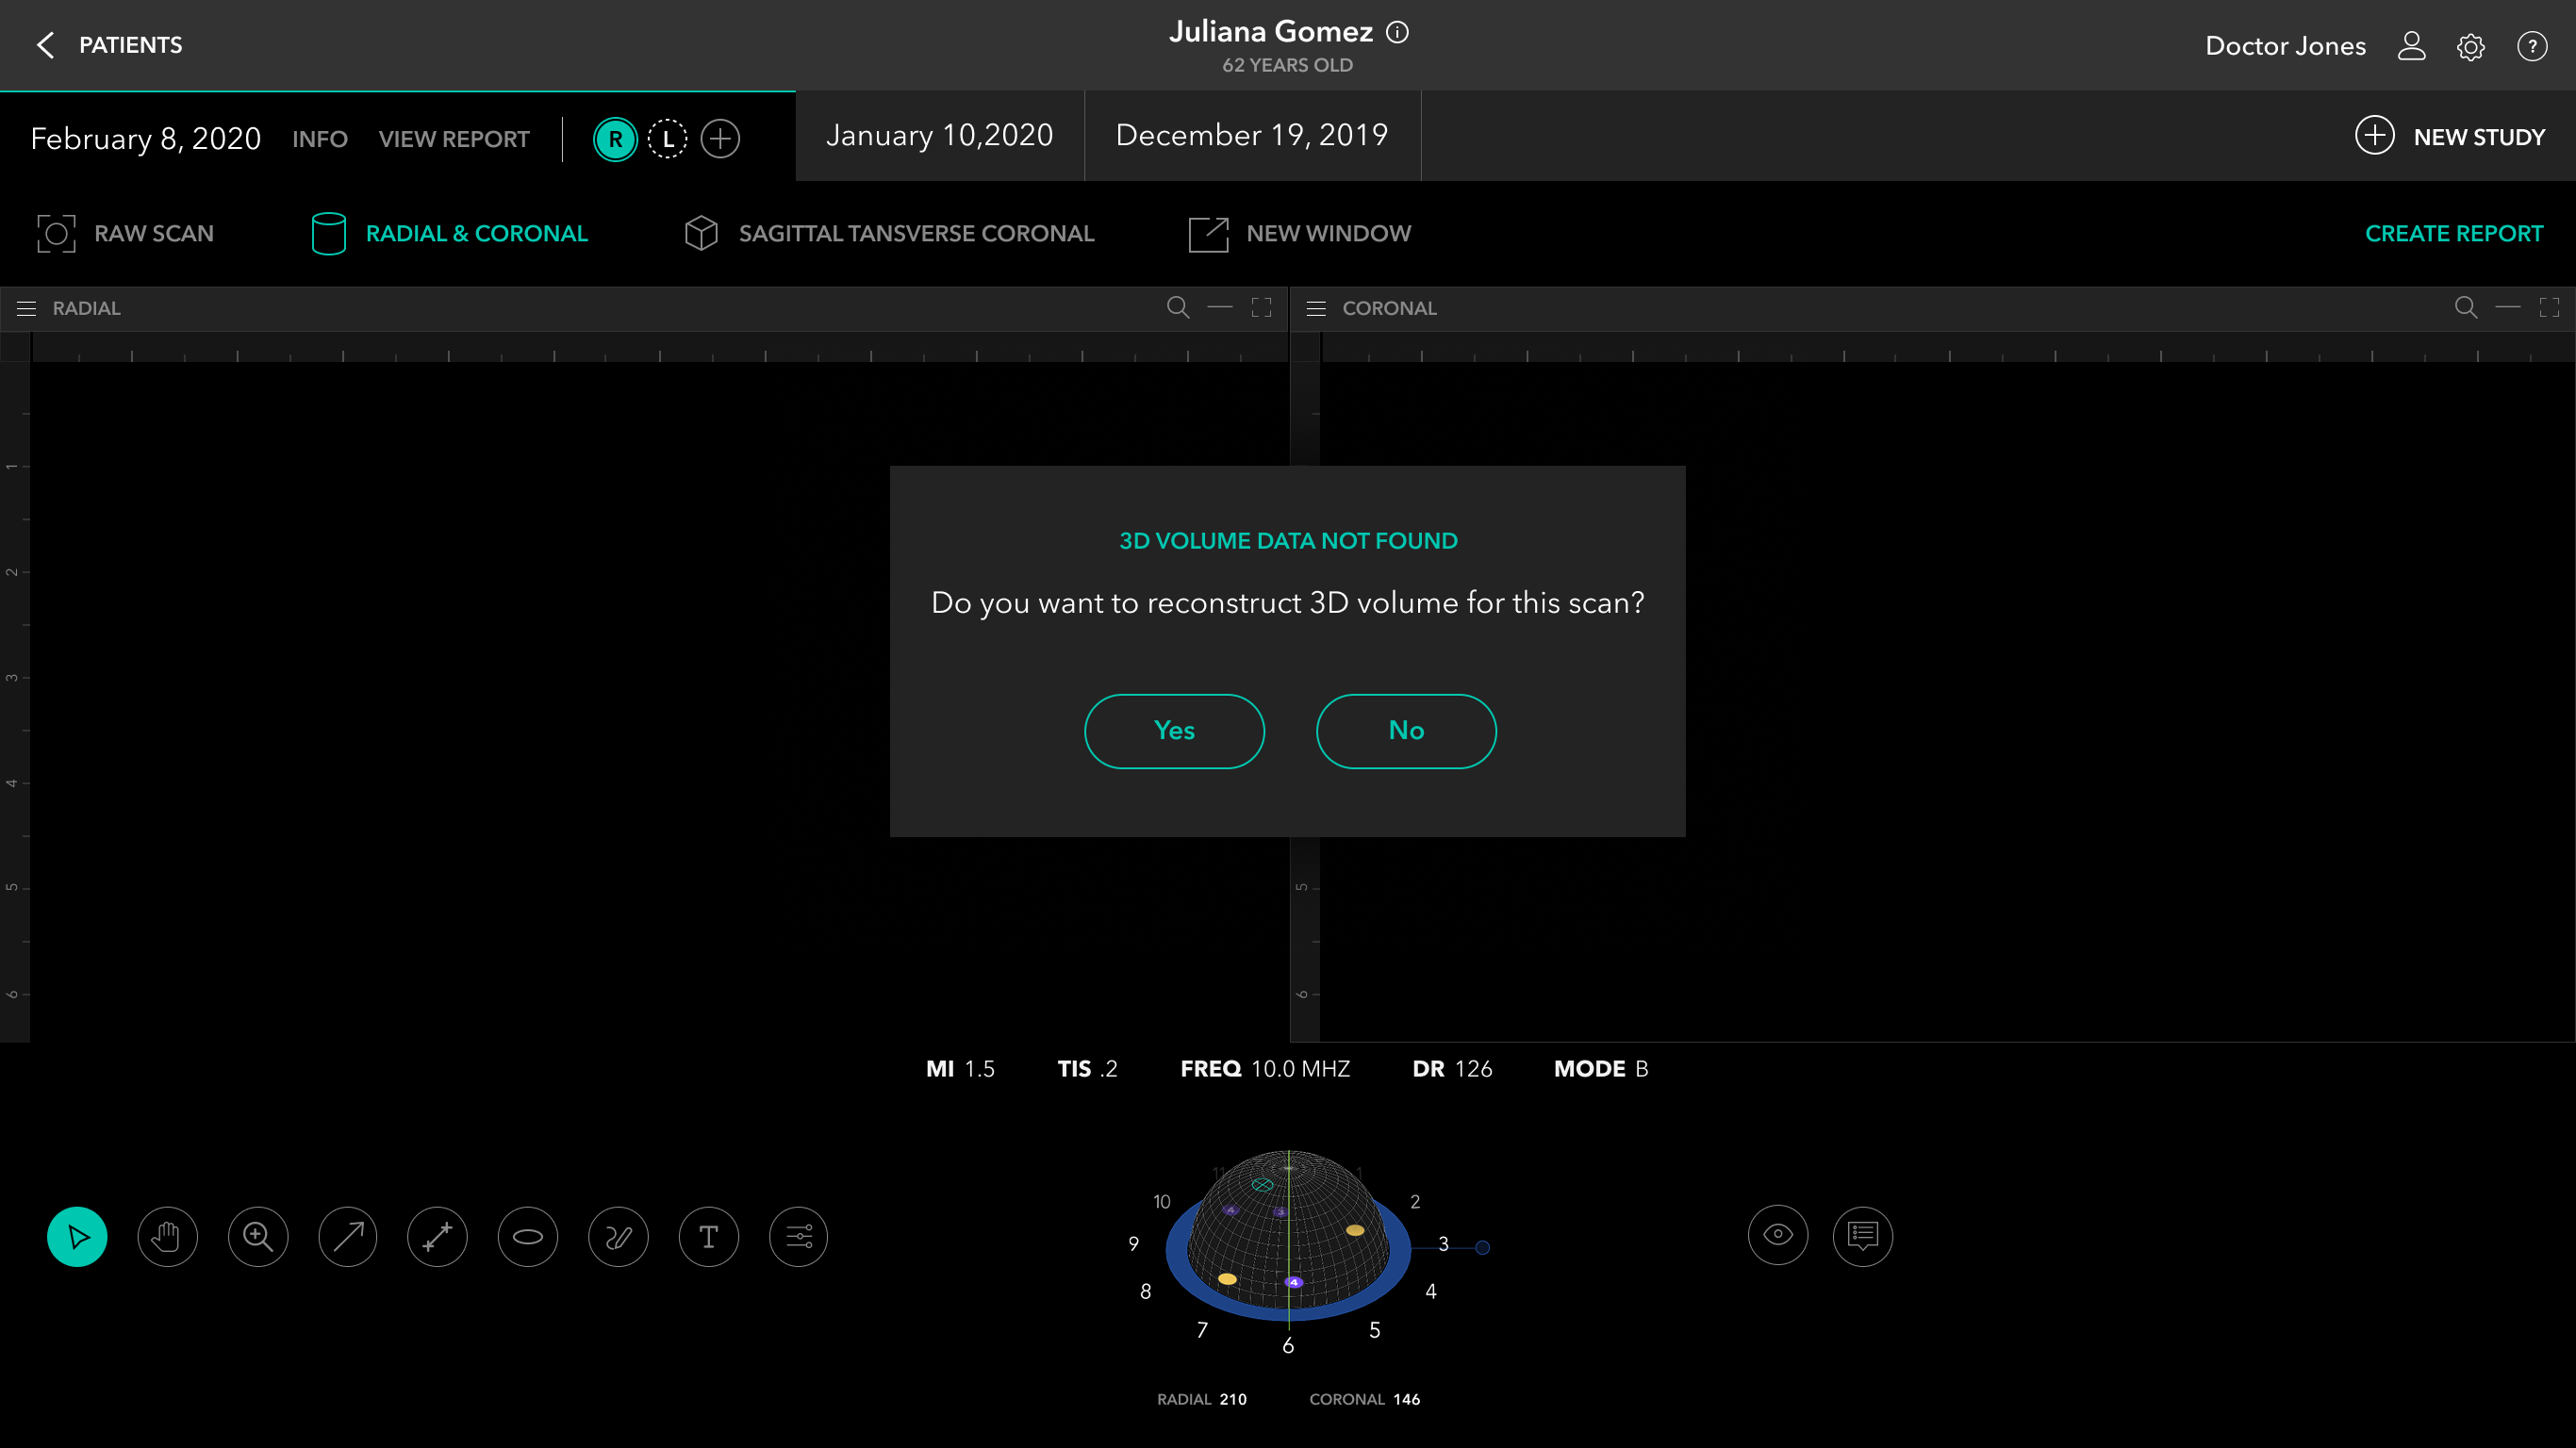Click CREATE REPORT link
The image size is (2576, 1448).
click(2453, 233)
